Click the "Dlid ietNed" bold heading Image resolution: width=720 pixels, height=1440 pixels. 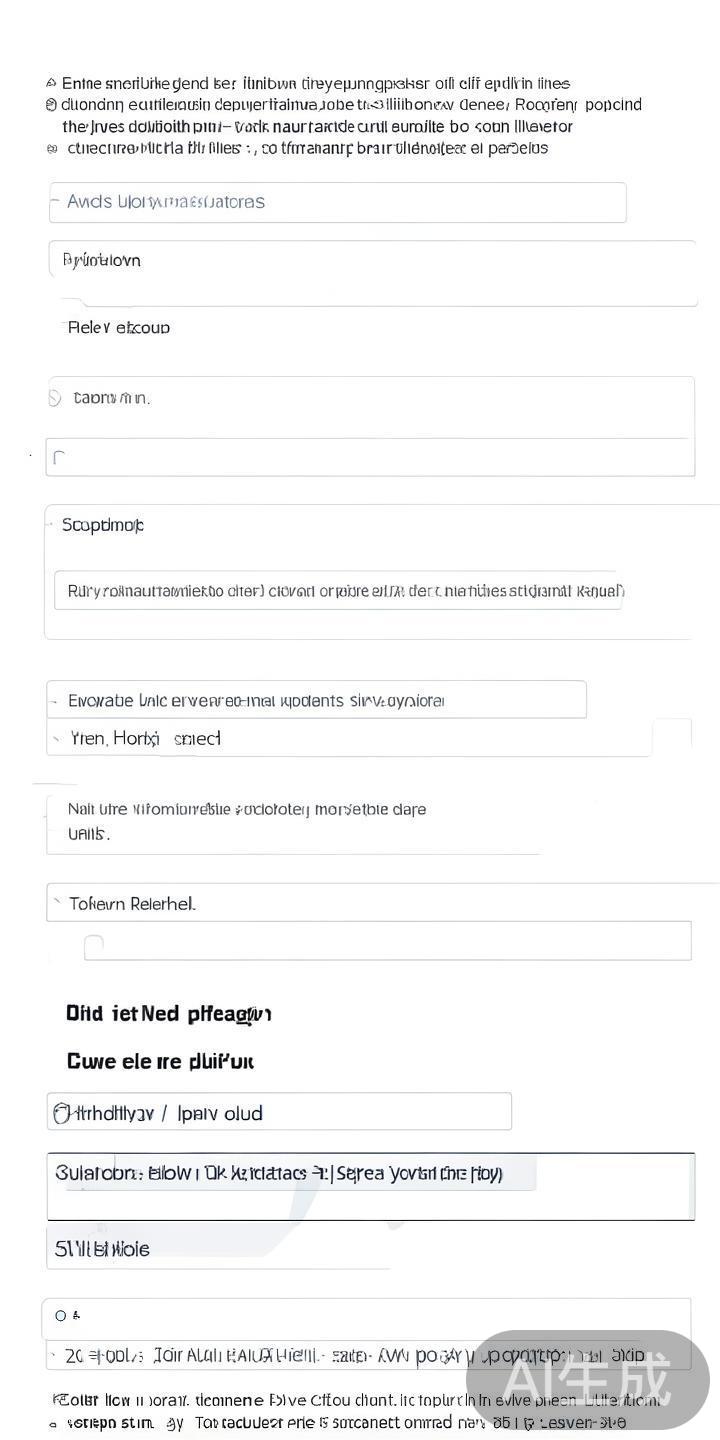click(168, 1014)
